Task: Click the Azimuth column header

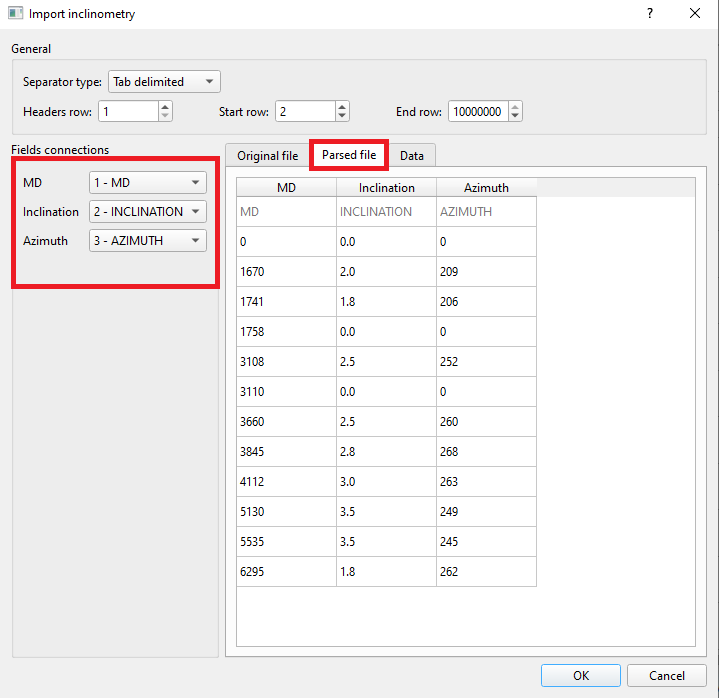Action: [x=487, y=188]
